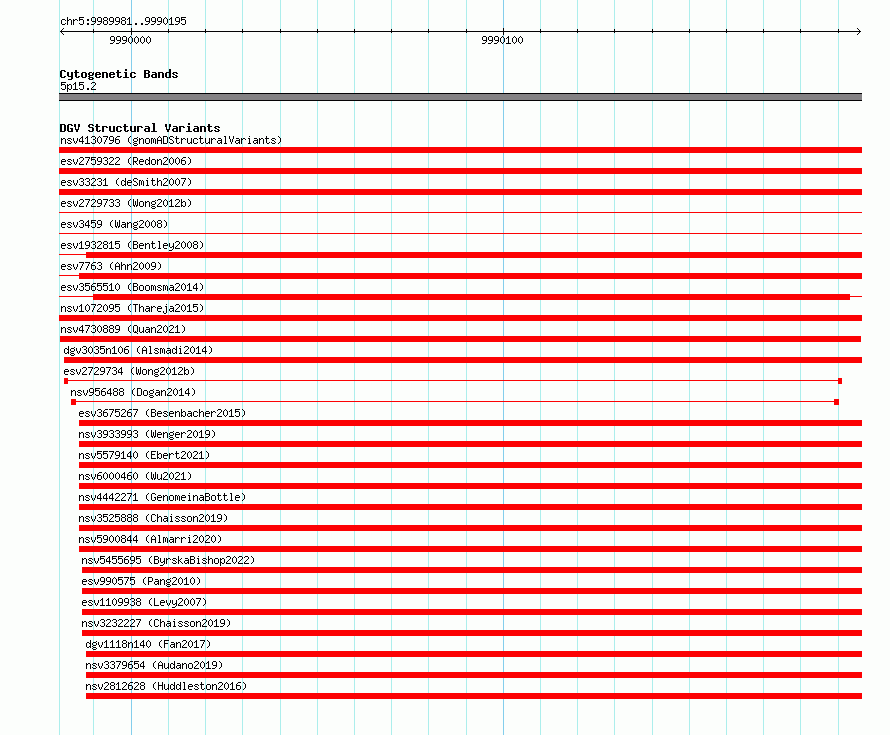The width and height of the screenshot is (890, 735).
Task: Click the Cytogenetic Bands track title
Action: coord(119,74)
